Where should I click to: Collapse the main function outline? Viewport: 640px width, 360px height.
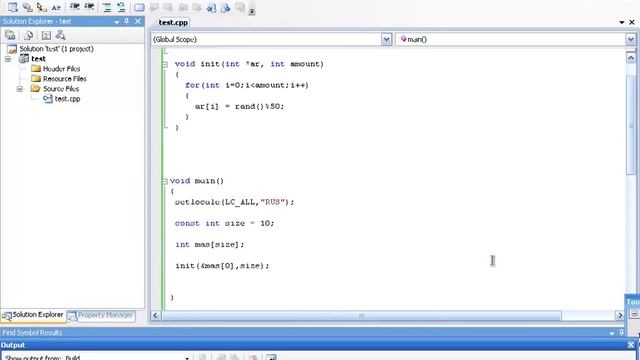pos(165,181)
